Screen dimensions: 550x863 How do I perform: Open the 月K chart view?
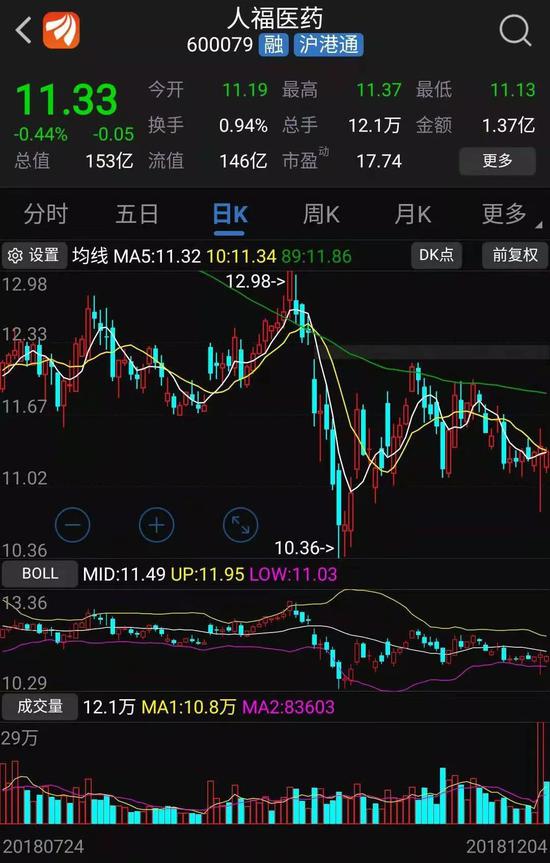(x=412, y=214)
